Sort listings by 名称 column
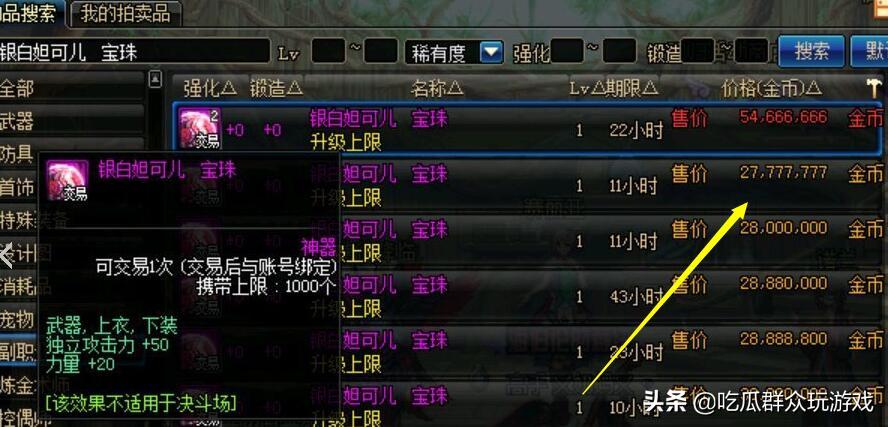Viewport: 888px width, 427px height. 437,88
